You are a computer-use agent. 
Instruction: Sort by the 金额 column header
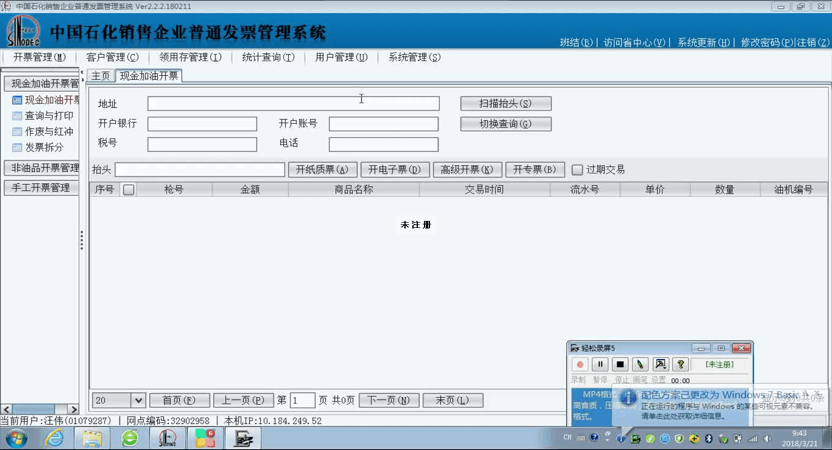coord(250,189)
